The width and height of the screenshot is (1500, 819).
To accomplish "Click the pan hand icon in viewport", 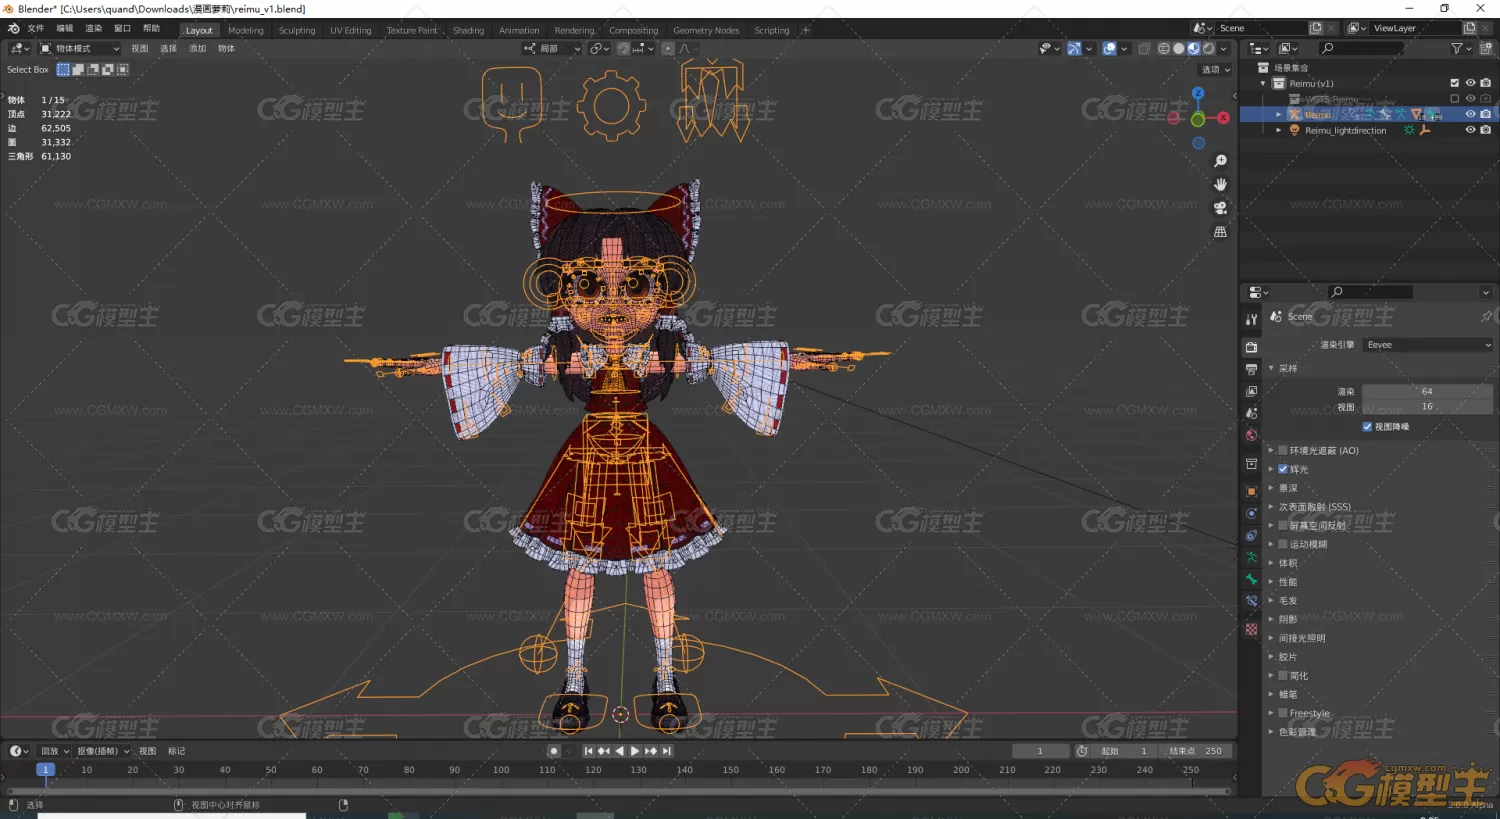I will coord(1220,184).
